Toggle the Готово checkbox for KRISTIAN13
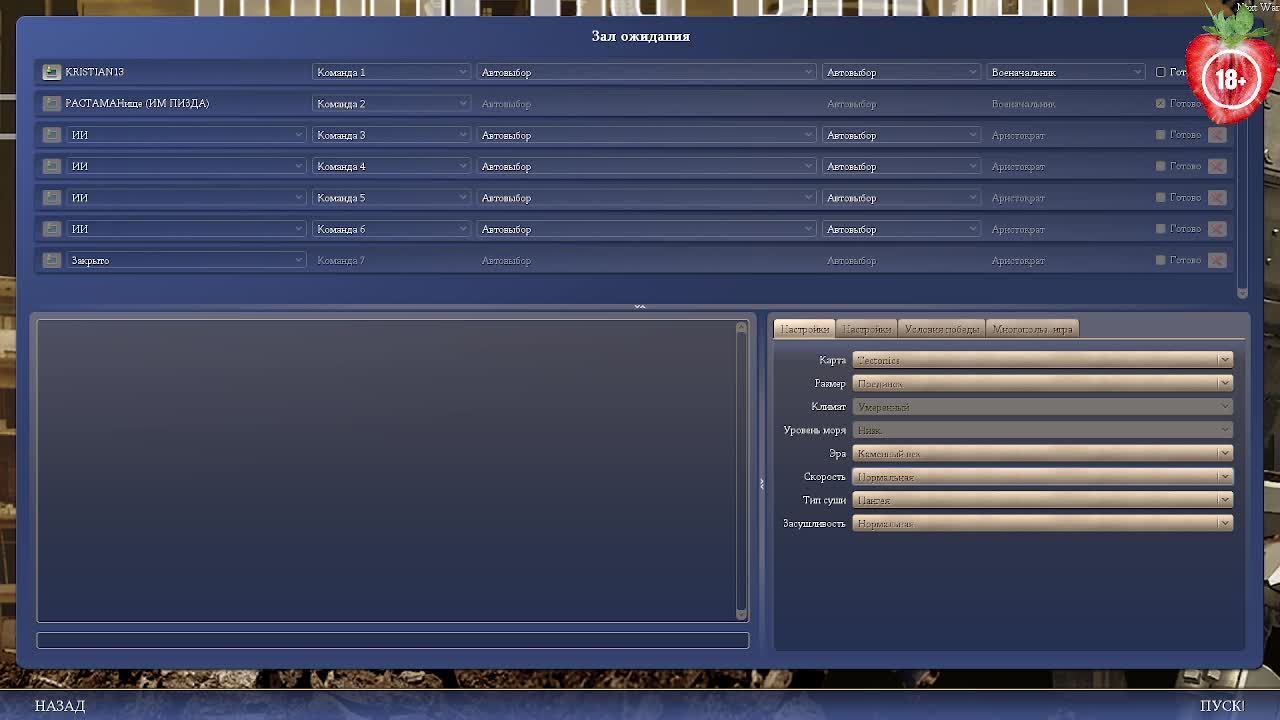Image resolution: width=1280 pixels, height=720 pixels. click(1160, 72)
